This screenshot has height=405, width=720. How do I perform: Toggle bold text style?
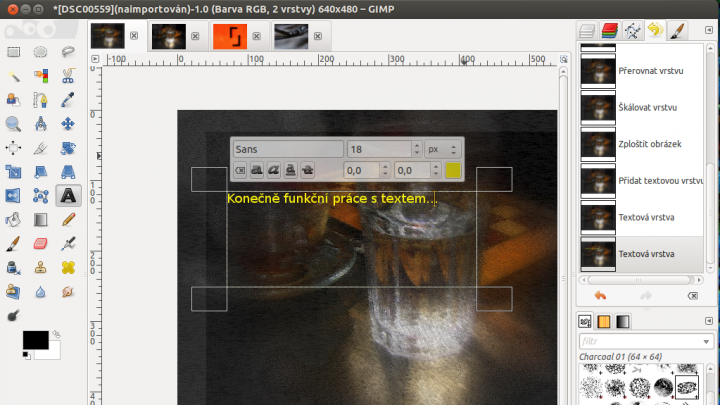pyautogui.click(x=257, y=170)
